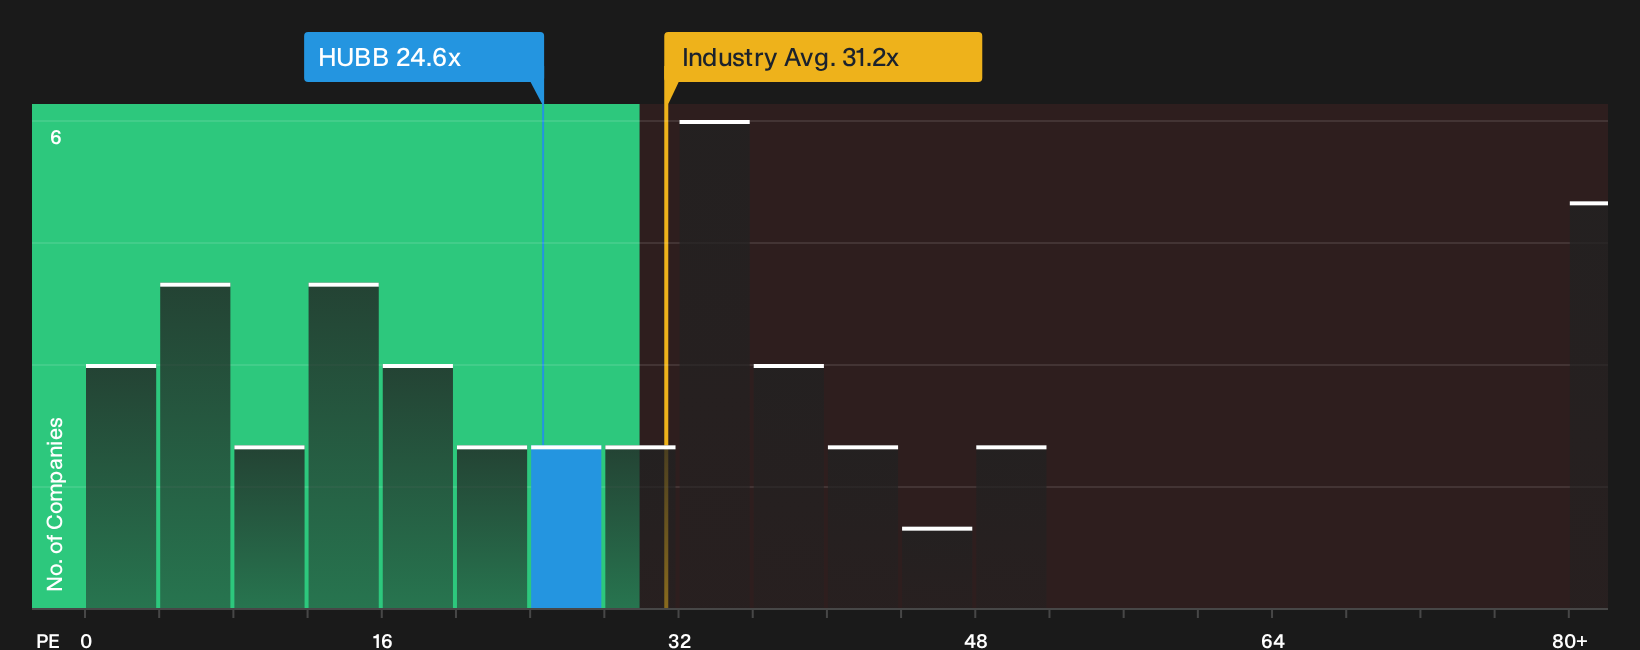Click the x-axis label 32
Viewport: 1640px width, 650px height.
pos(679,640)
